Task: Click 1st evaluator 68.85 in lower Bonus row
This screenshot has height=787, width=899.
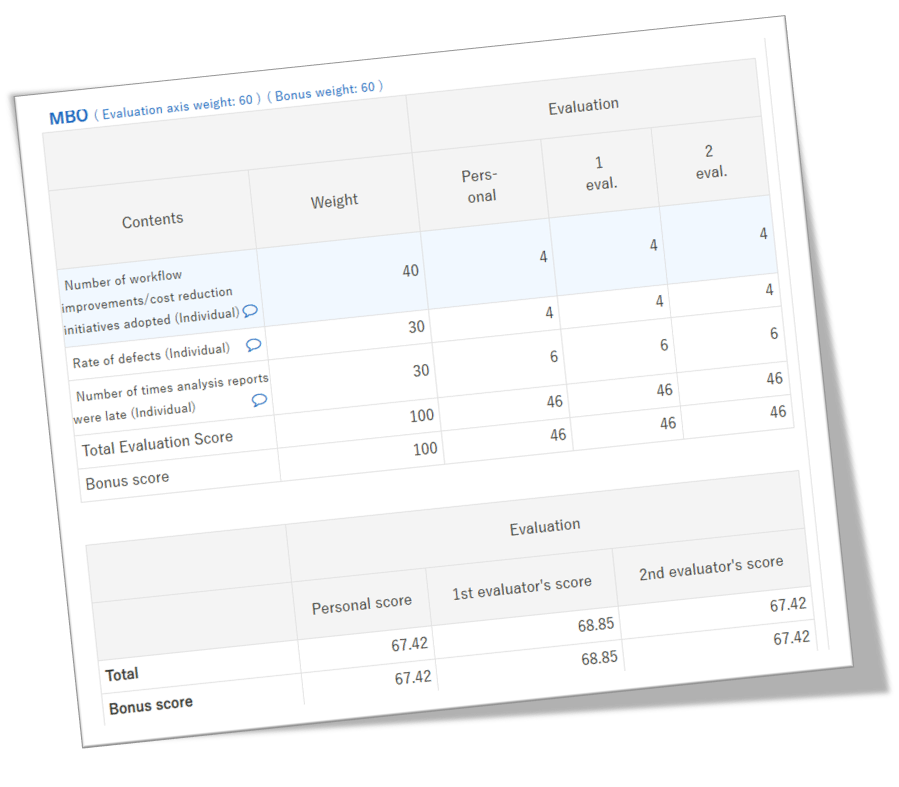Action: 599,658
